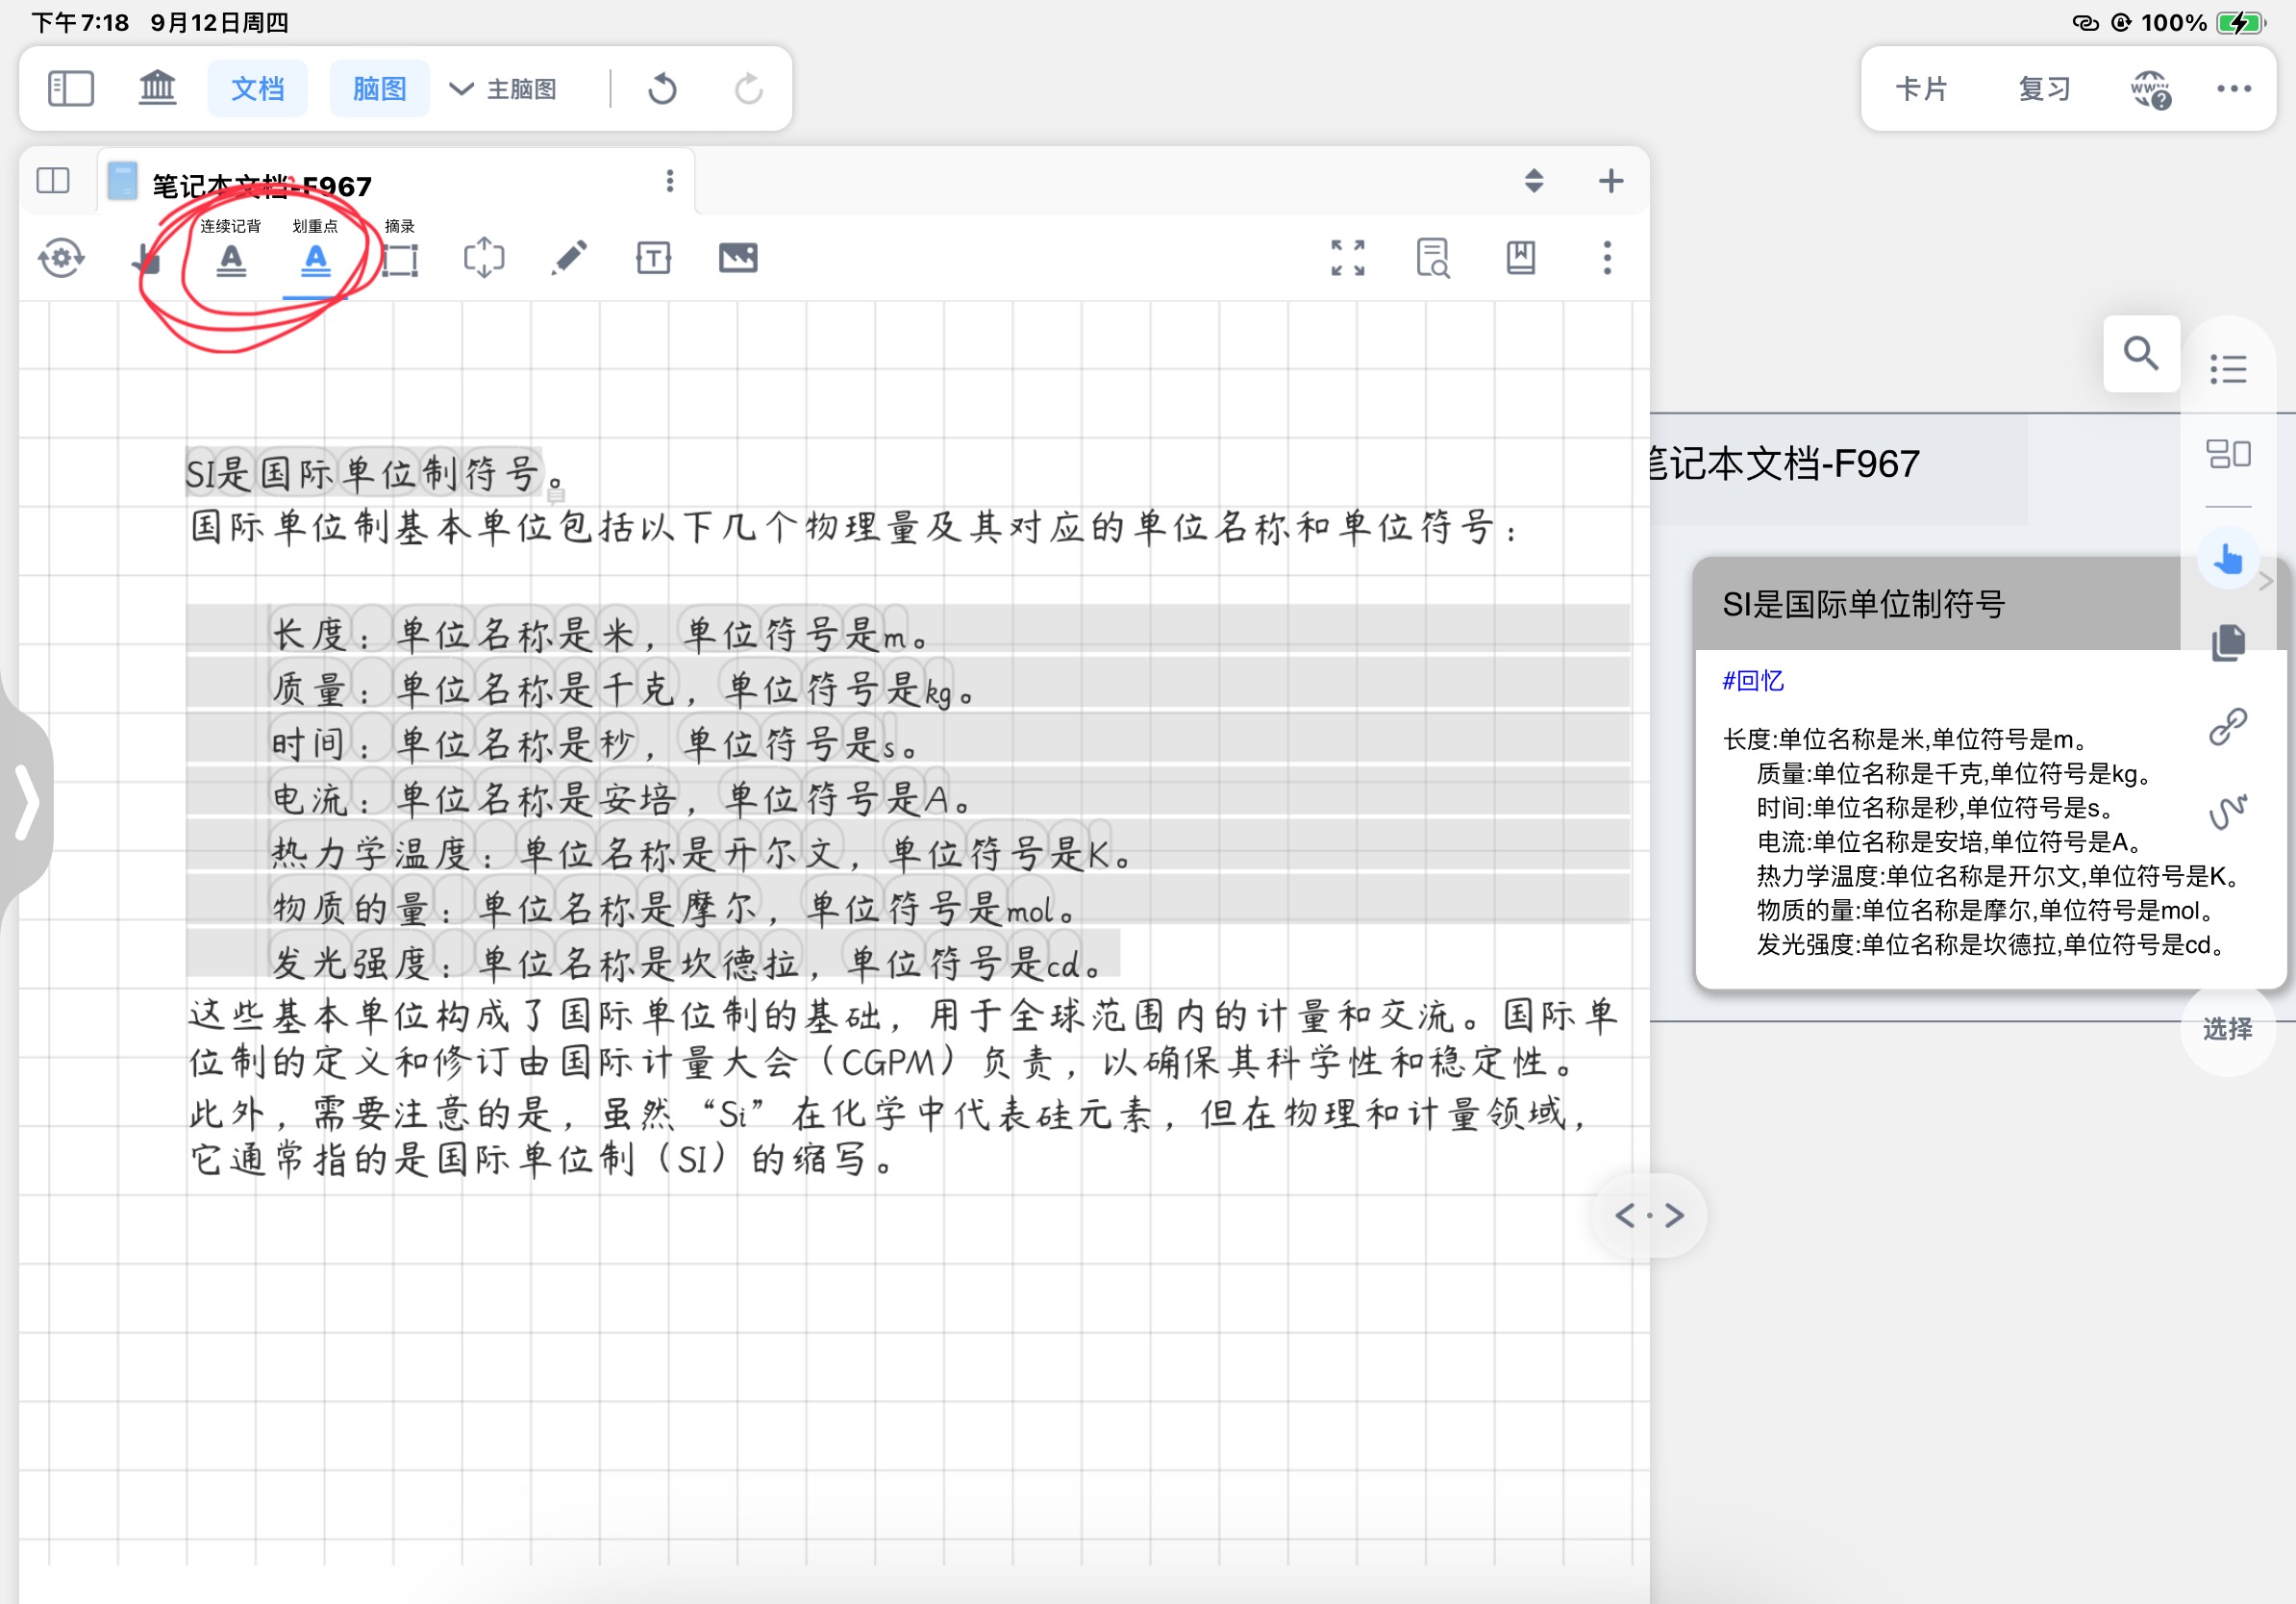Click the #回忆 tag link

[1752, 681]
